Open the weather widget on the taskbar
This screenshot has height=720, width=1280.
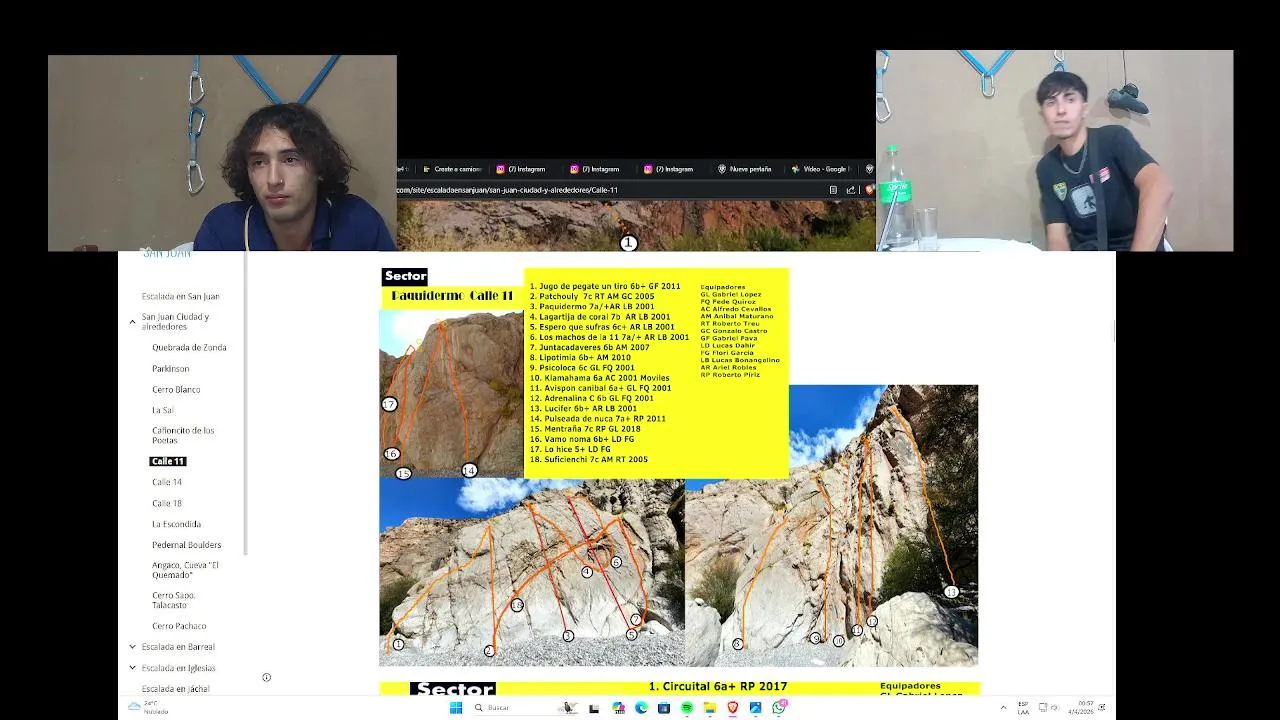point(148,708)
